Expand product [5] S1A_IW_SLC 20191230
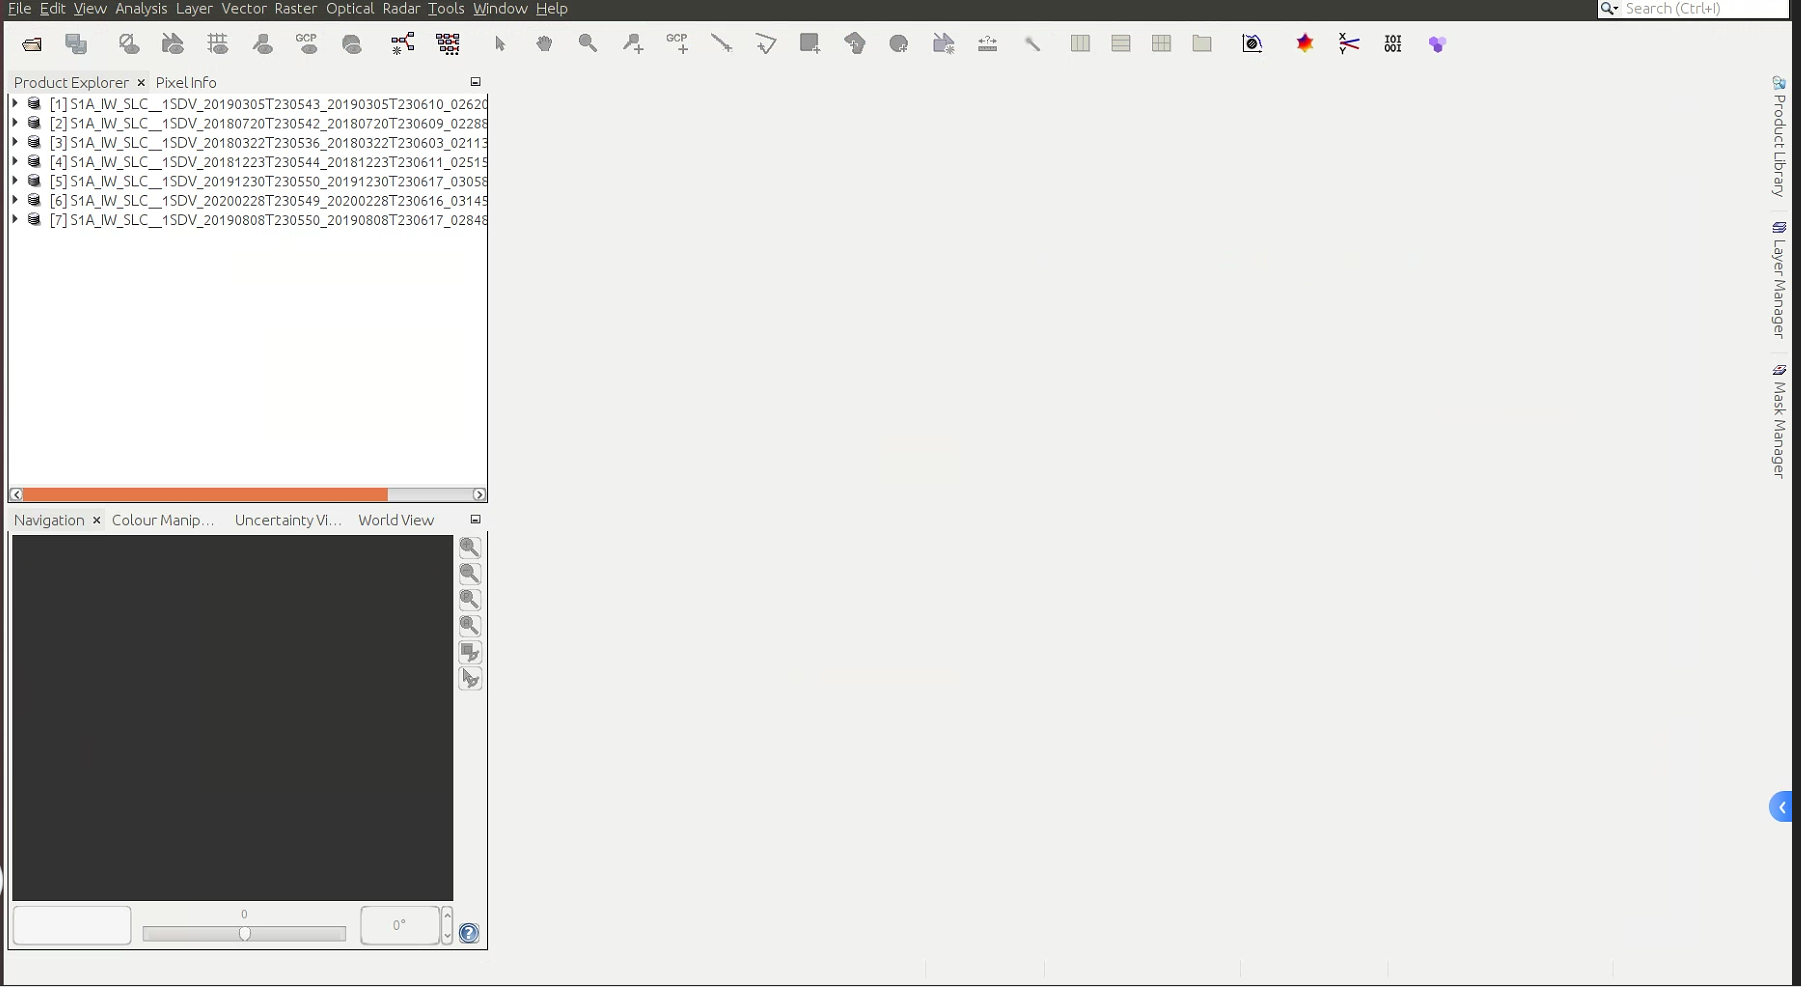 click(15, 181)
